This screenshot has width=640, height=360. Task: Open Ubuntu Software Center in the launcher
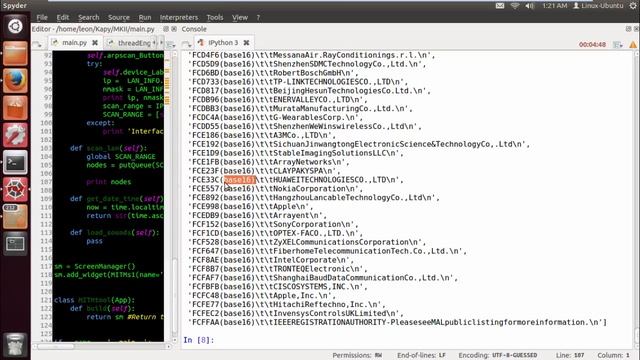click(15, 108)
